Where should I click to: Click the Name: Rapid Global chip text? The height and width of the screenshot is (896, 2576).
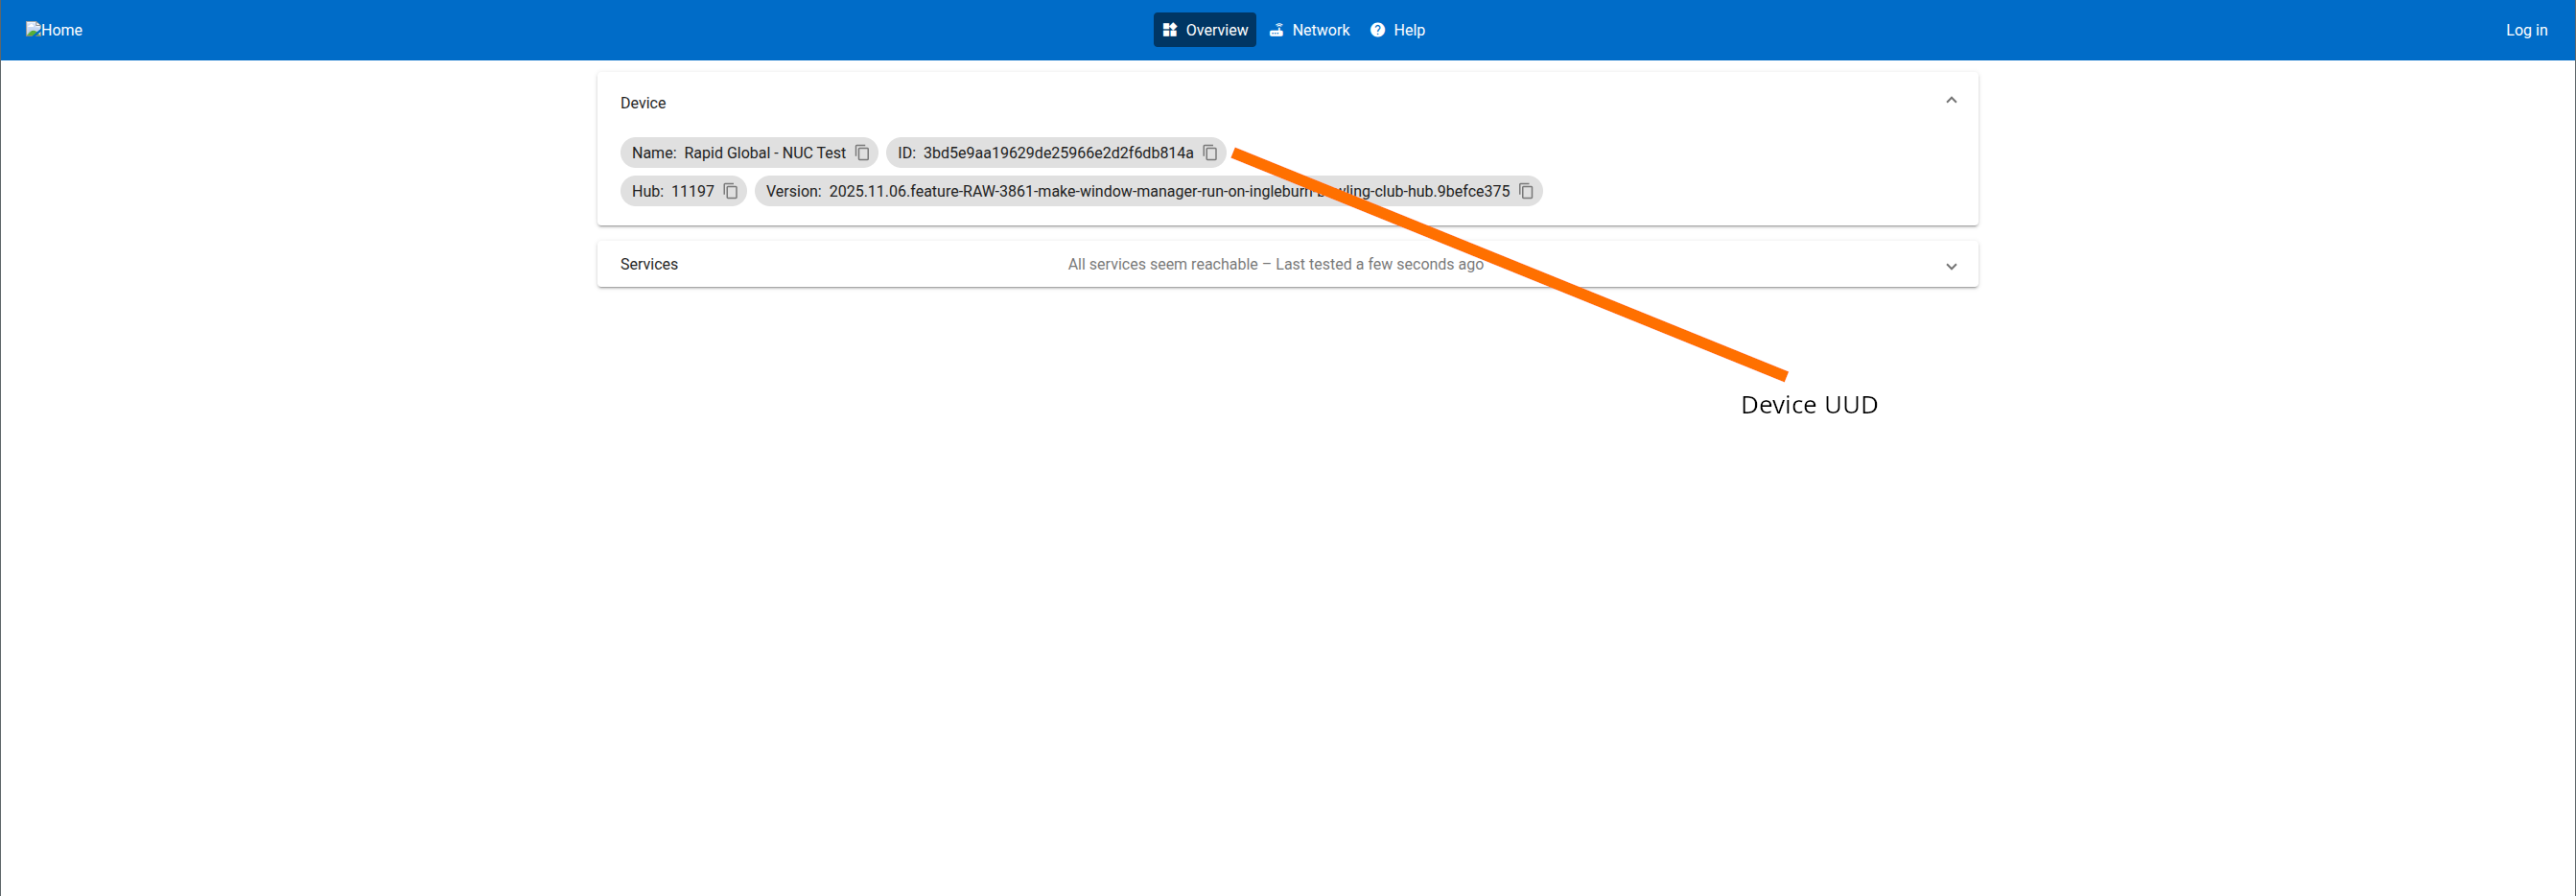pyautogui.click(x=738, y=153)
